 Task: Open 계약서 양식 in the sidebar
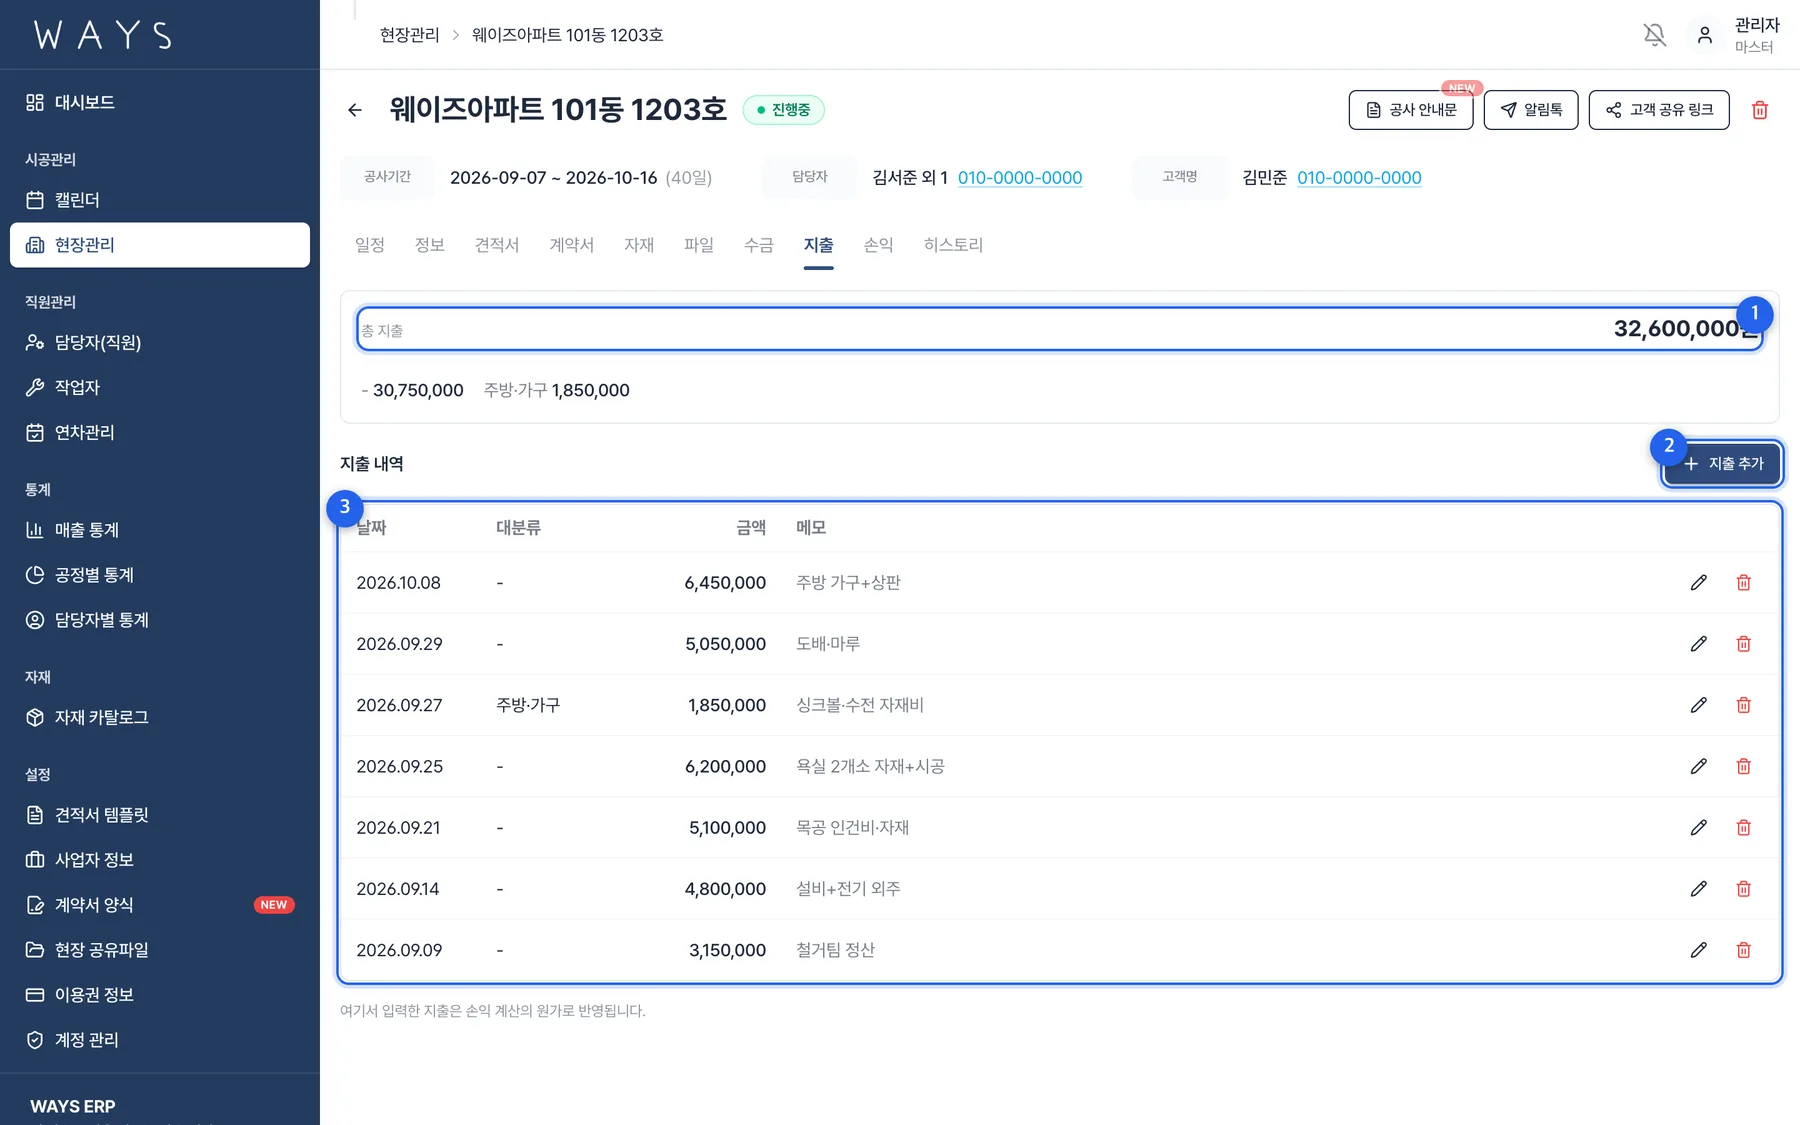(160, 905)
